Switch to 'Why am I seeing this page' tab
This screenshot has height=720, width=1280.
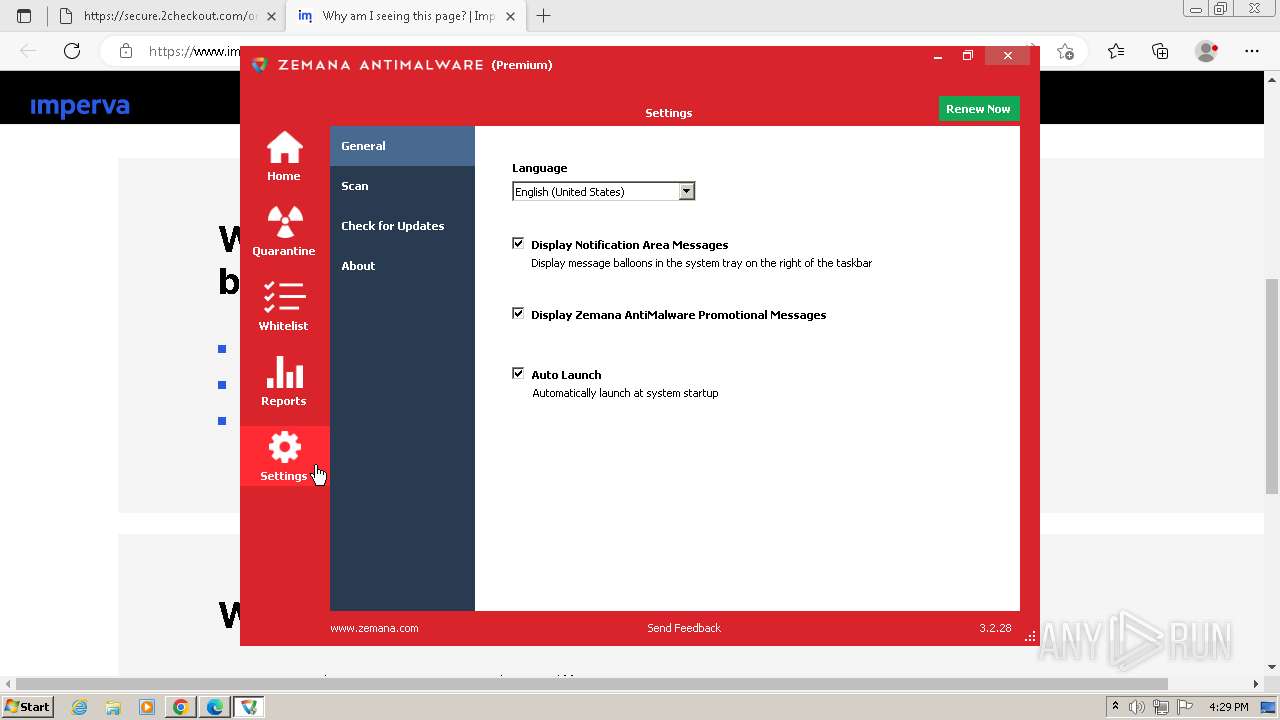click(407, 16)
